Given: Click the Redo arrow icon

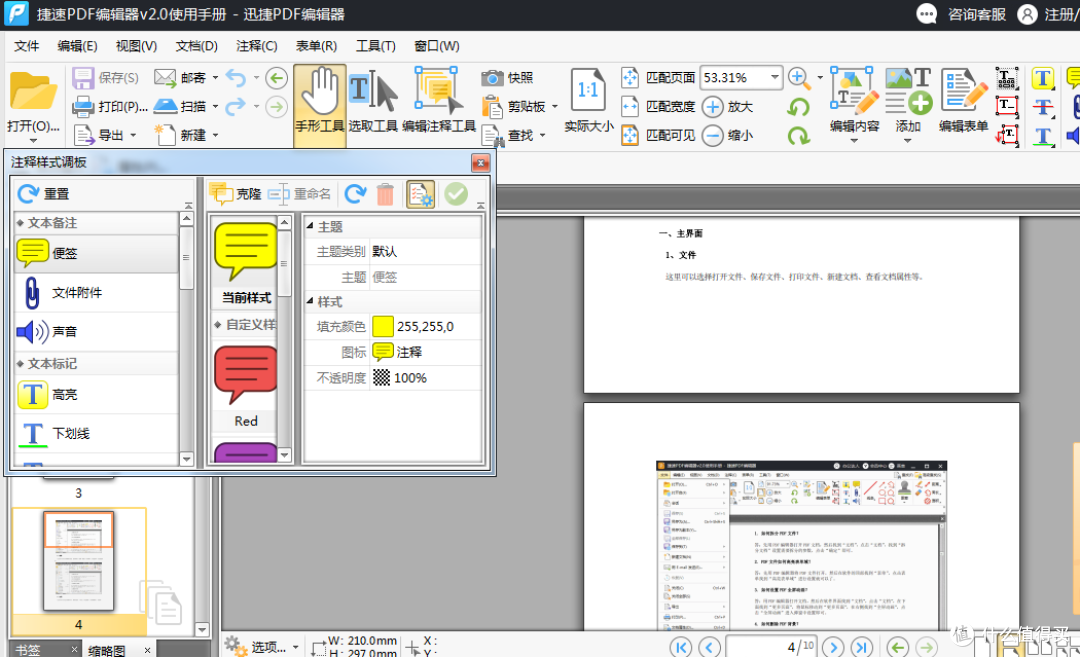Looking at the screenshot, I should [236, 107].
